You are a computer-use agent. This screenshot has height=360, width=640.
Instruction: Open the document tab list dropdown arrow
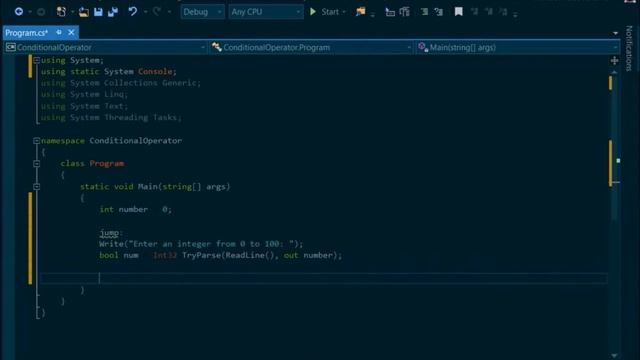615,33
